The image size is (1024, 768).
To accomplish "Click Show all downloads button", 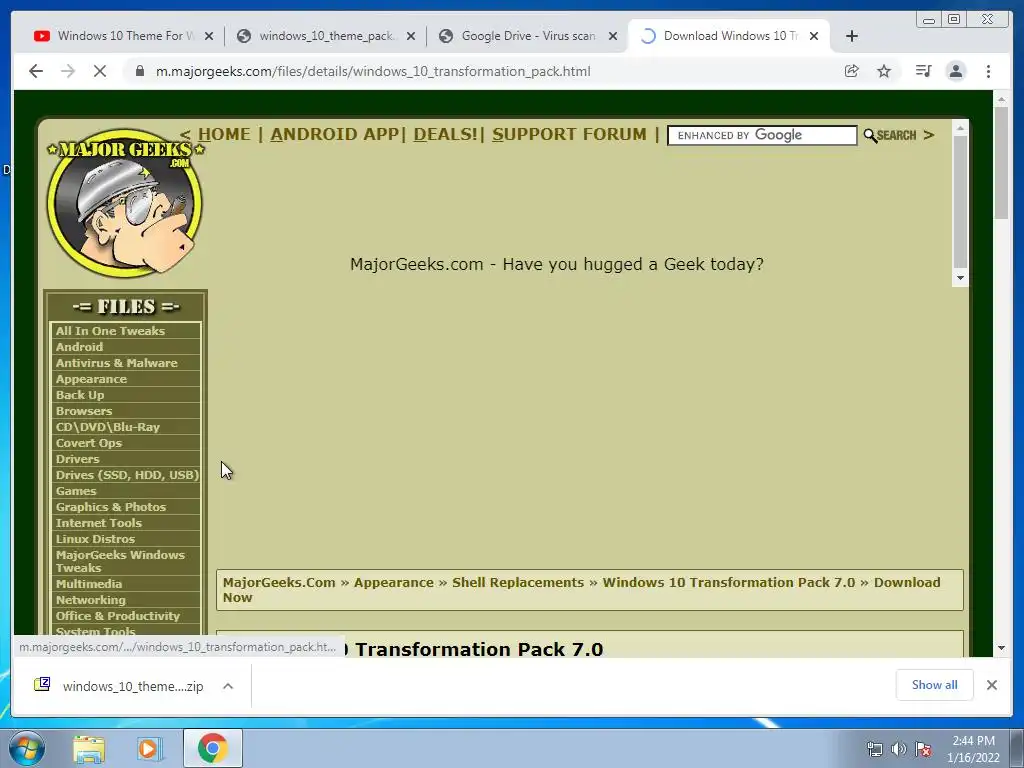I will (x=935, y=685).
